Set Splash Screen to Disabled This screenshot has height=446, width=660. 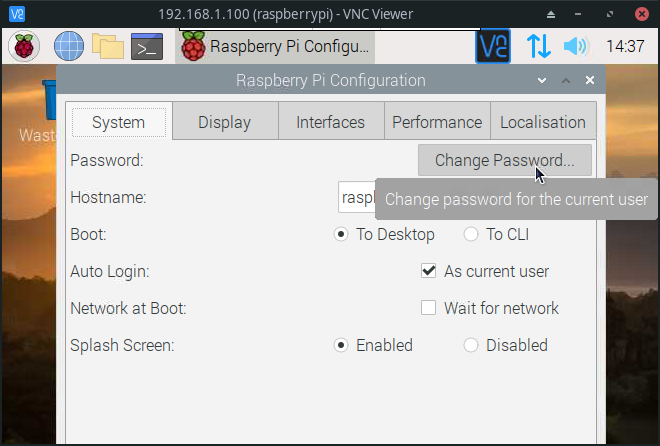coord(505,345)
